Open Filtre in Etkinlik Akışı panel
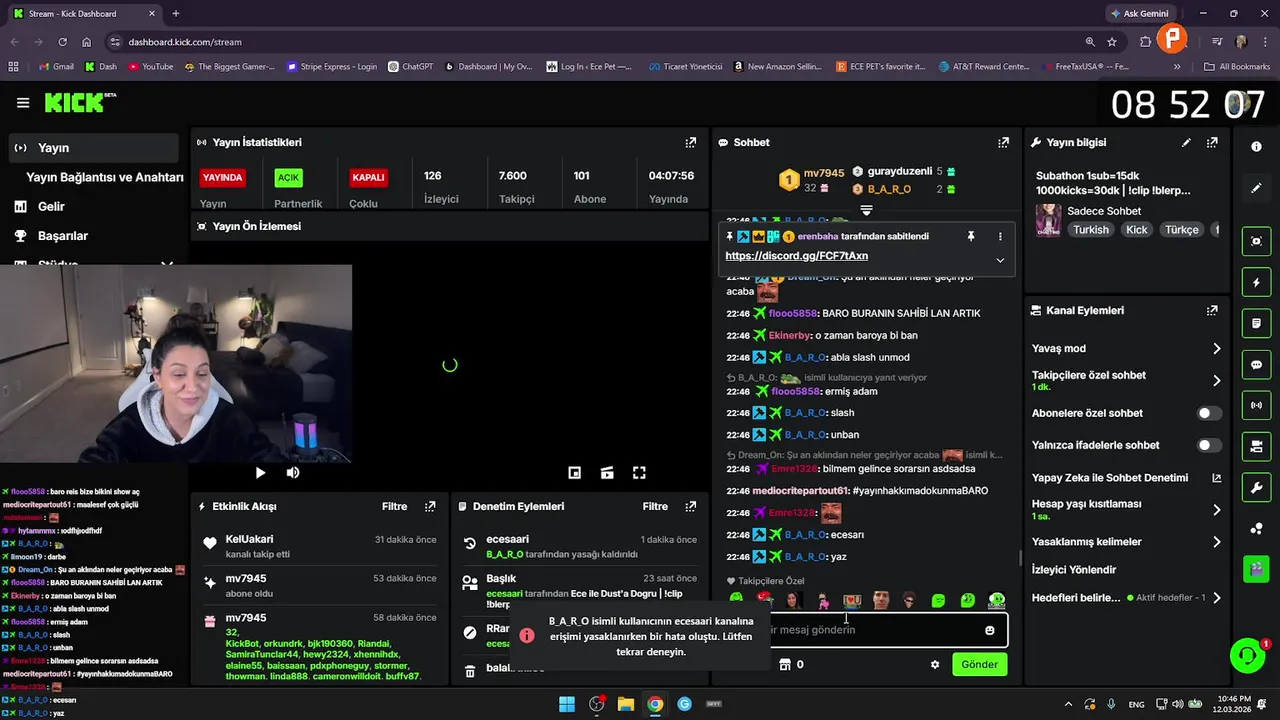Image resolution: width=1280 pixels, height=720 pixels. point(395,507)
